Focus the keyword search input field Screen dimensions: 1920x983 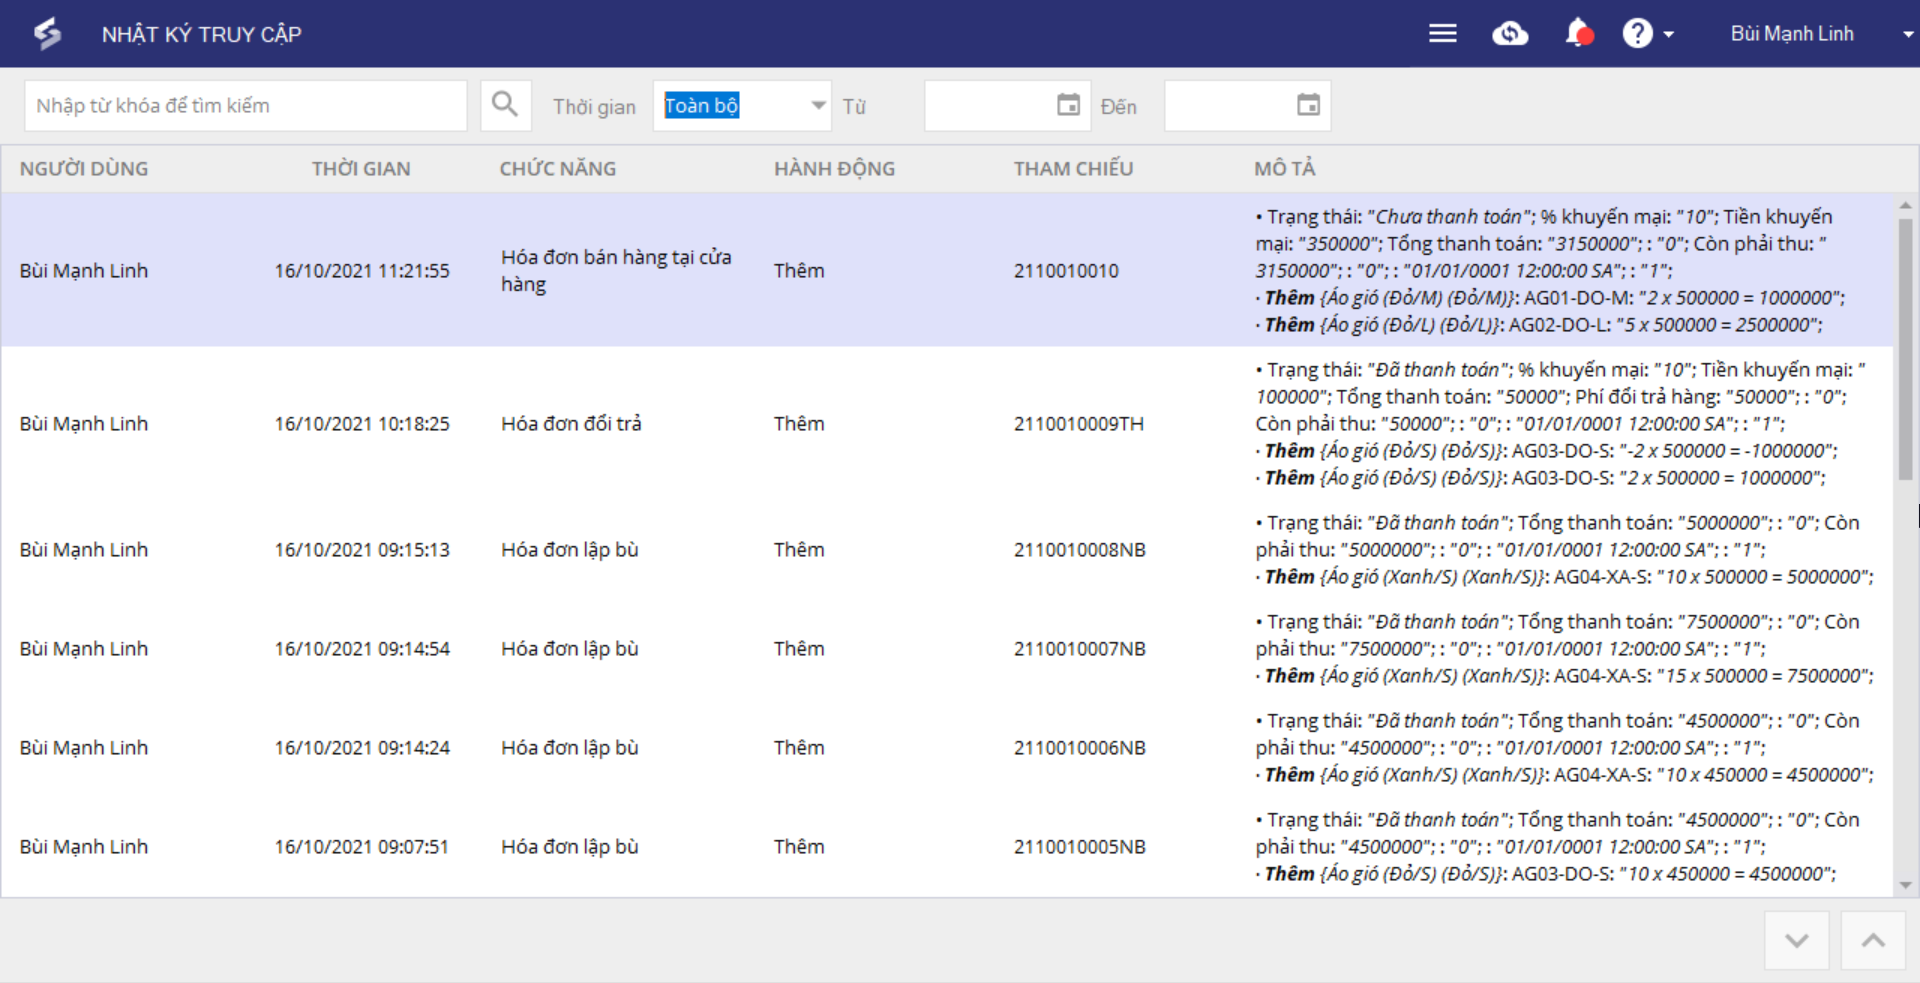pyautogui.click(x=245, y=106)
